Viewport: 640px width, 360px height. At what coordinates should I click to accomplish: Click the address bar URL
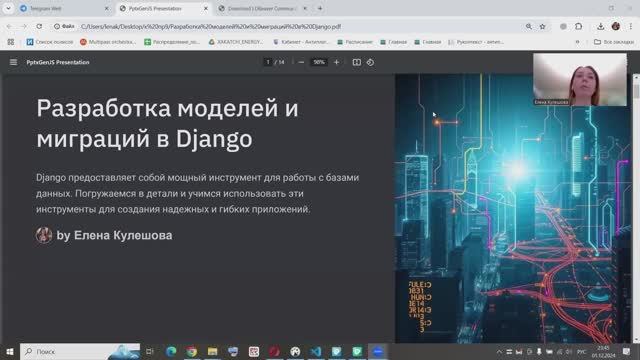[x=211, y=27]
